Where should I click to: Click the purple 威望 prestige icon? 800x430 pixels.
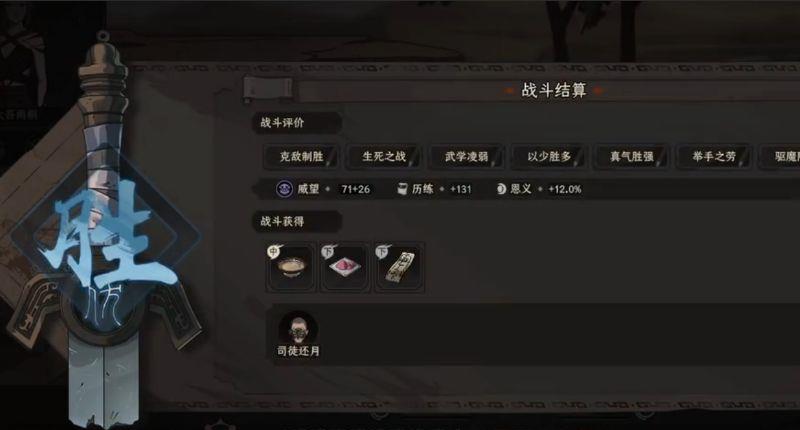[x=284, y=189]
